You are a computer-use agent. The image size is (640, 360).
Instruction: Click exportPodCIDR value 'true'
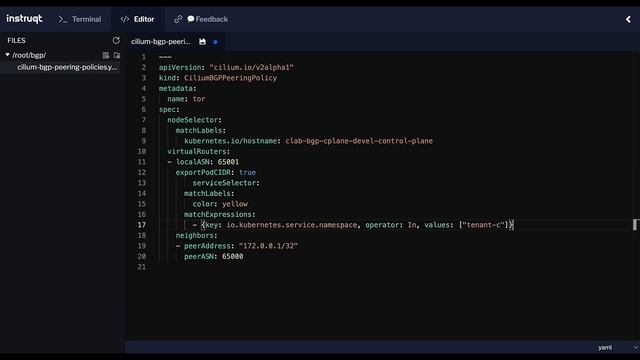click(x=247, y=172)
